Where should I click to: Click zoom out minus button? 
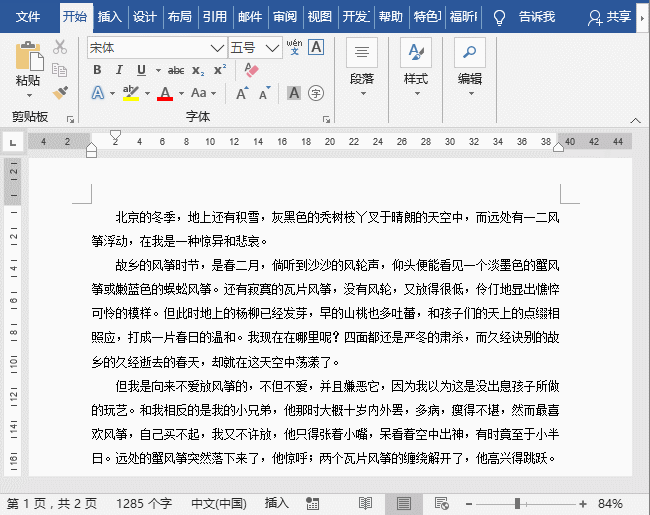[x=469, y=504]
